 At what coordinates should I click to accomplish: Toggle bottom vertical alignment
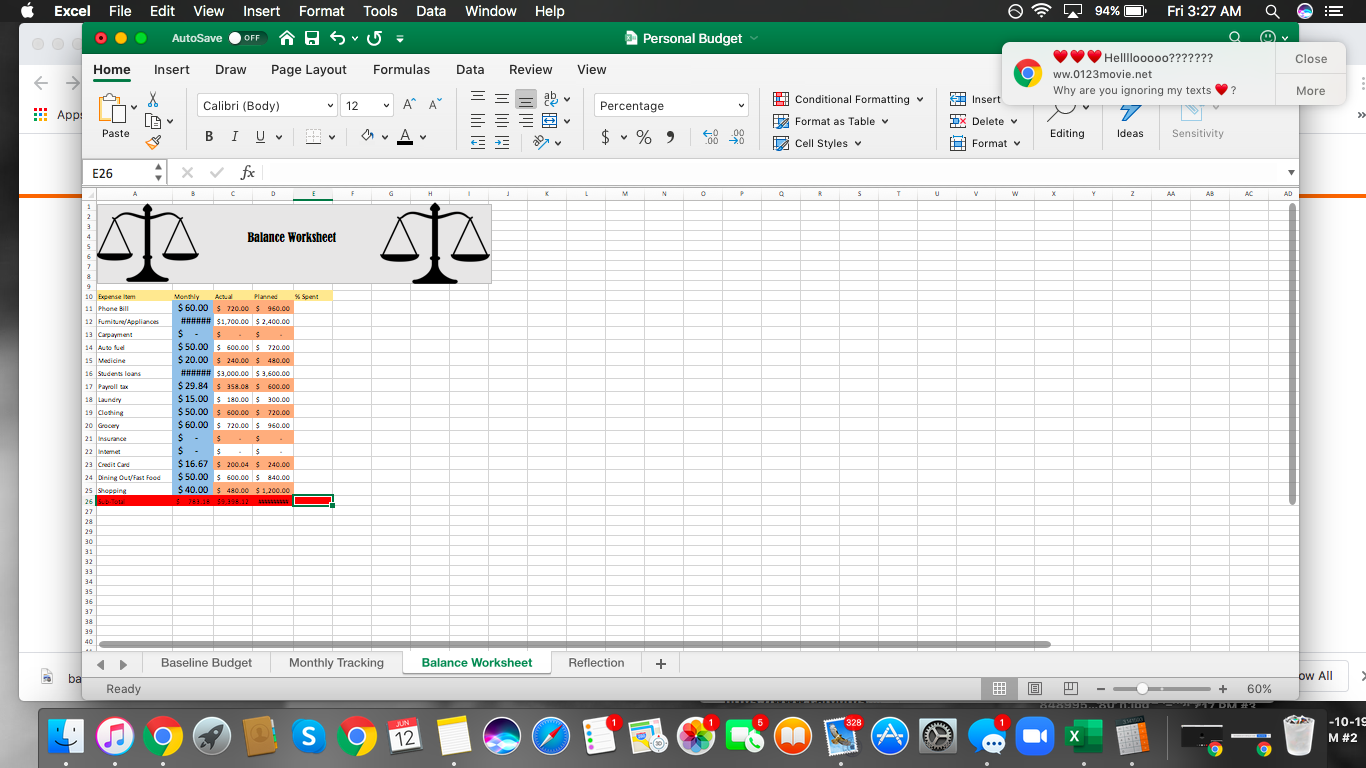tap(525, 99)
